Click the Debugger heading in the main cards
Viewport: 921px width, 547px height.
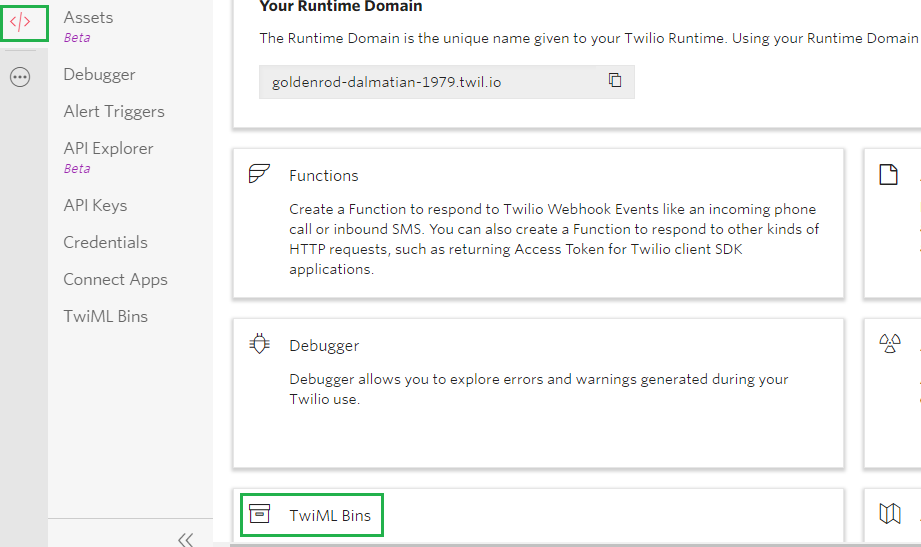(x=323, y=345)
